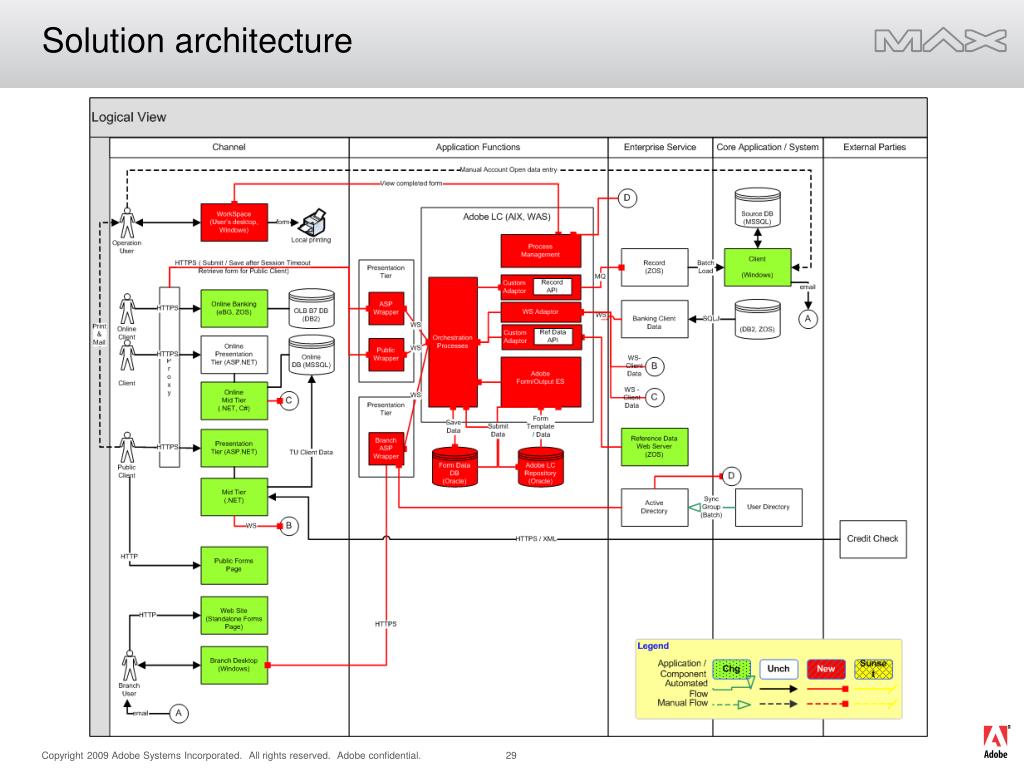The image size is (1024, 768).
Task: Select the OLB B7 DB (DB2) cylinder
Action: click(312, 308)
